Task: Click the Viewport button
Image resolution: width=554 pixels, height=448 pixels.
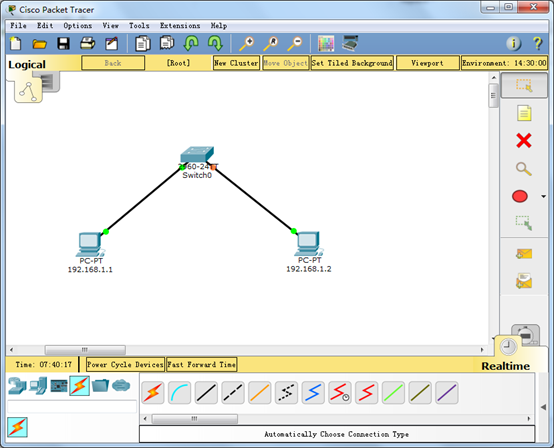Action: point(428,63)
